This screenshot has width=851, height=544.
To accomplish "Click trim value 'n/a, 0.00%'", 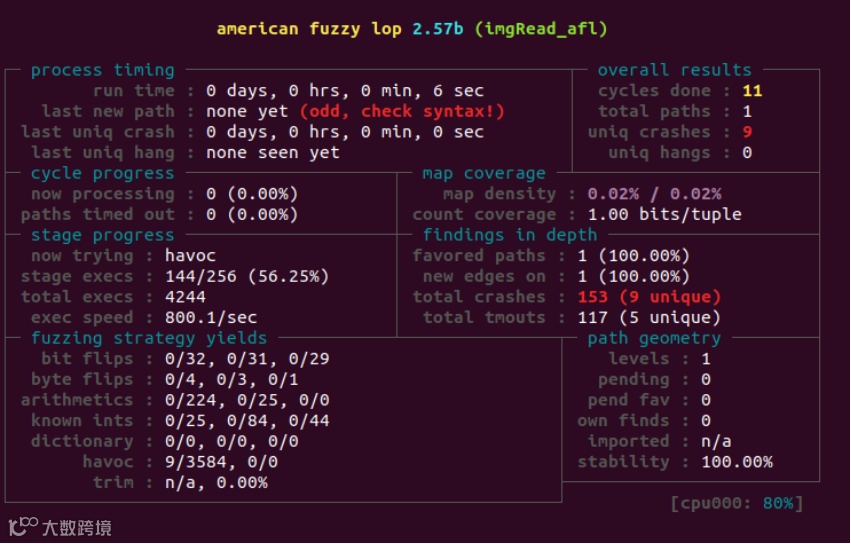I will pyautogui.click(x=216, y=483).
